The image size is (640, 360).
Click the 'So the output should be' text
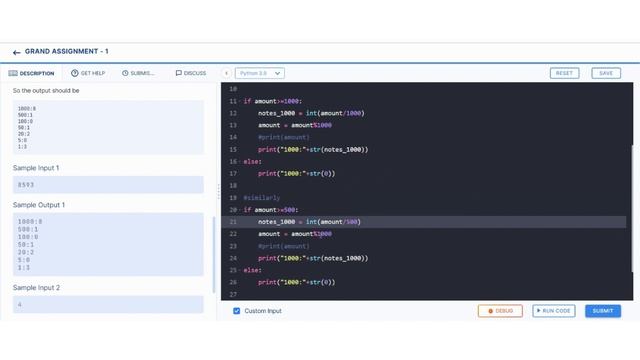tap(46, 91)
